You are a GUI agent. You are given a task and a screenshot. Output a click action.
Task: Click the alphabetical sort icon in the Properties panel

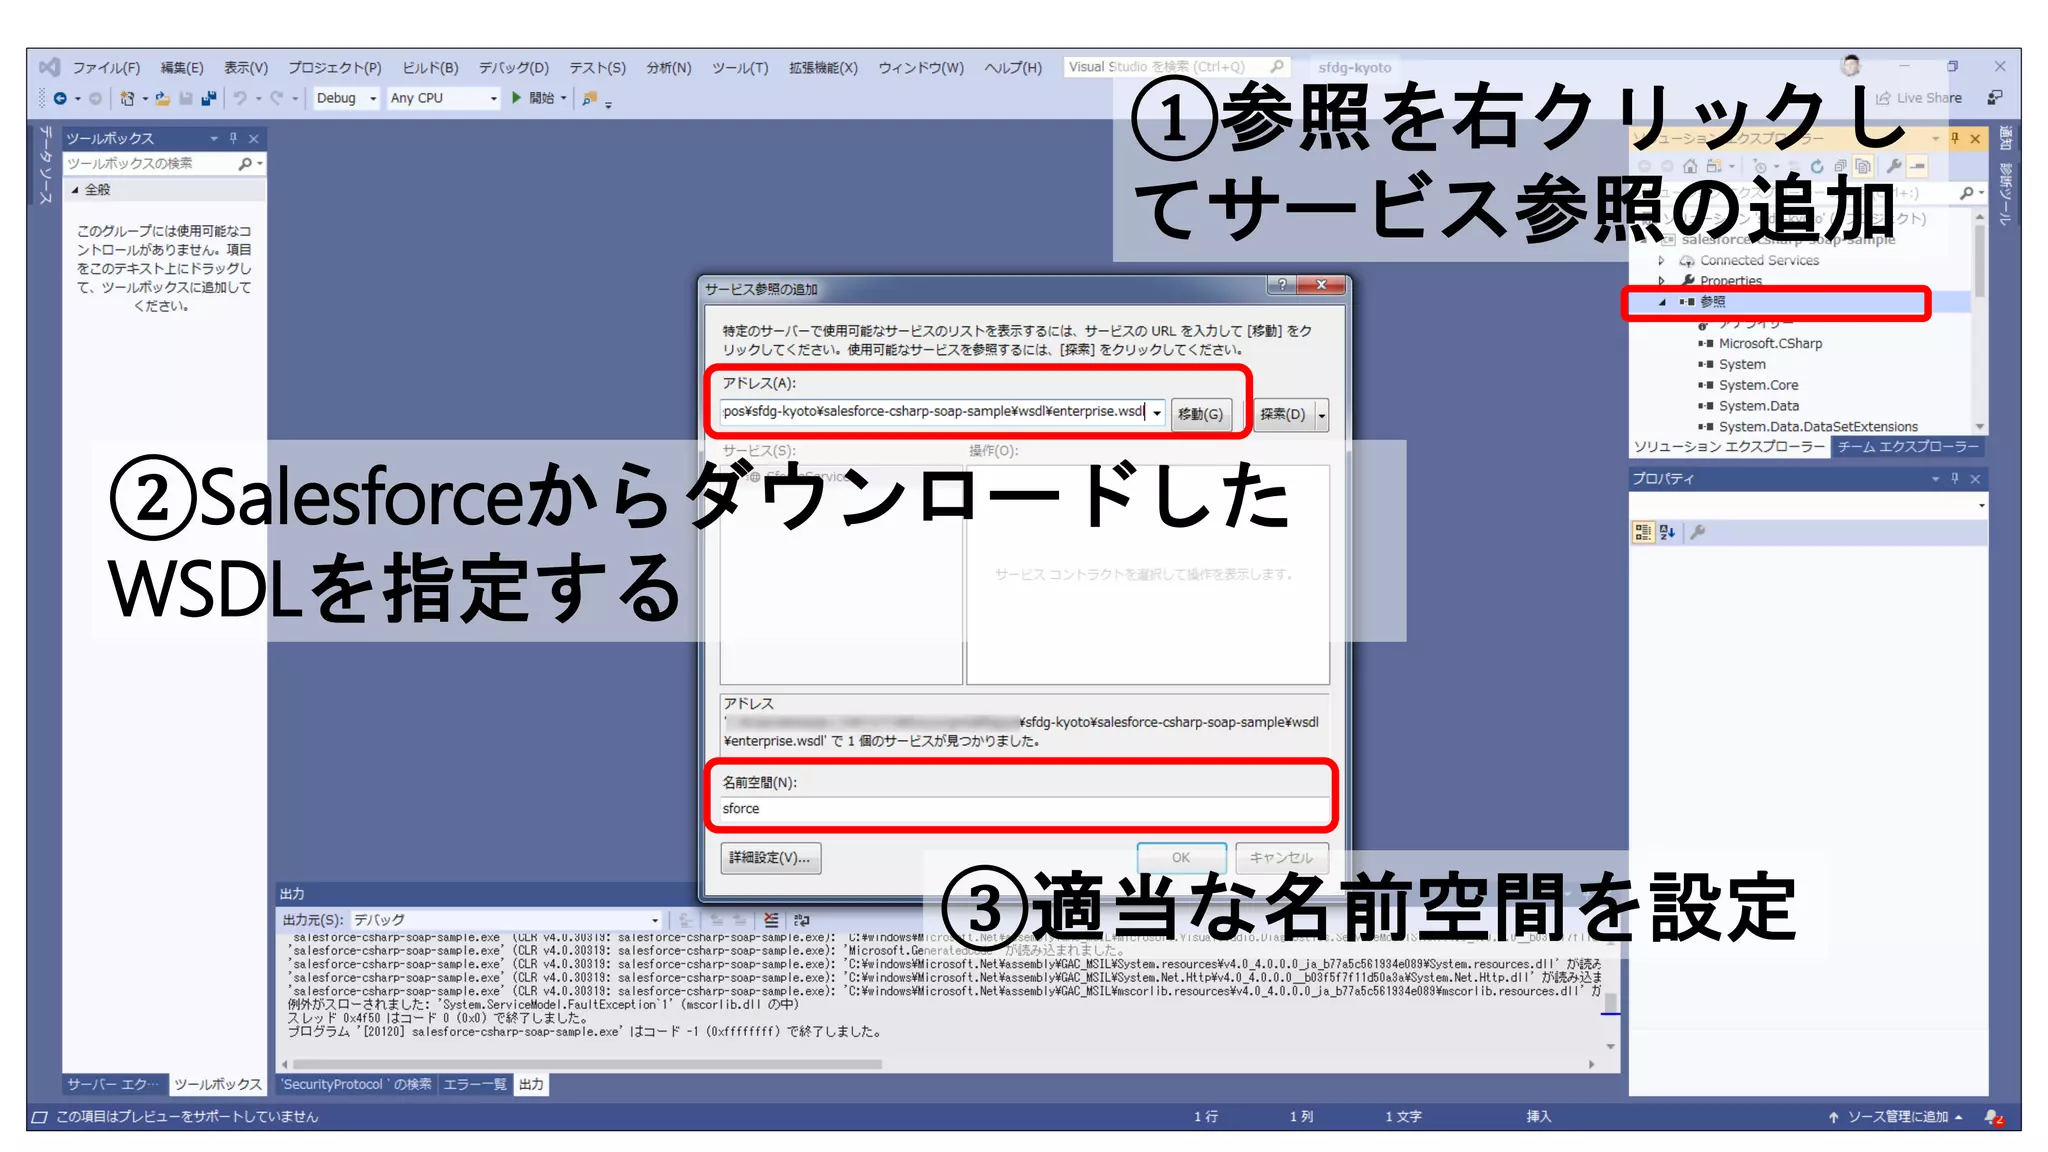pyautogui.click(x=1667, y=532)
